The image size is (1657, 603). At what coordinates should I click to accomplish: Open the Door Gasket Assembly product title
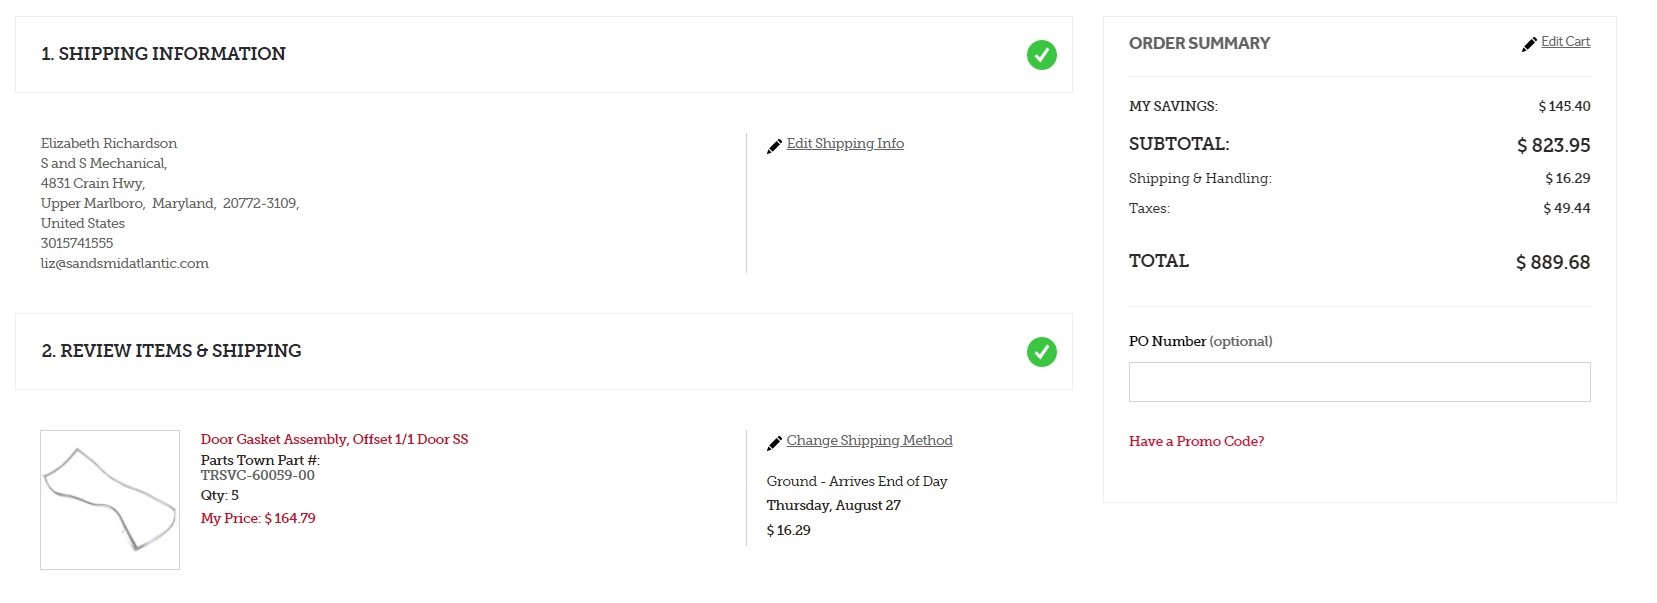point(334,440)
